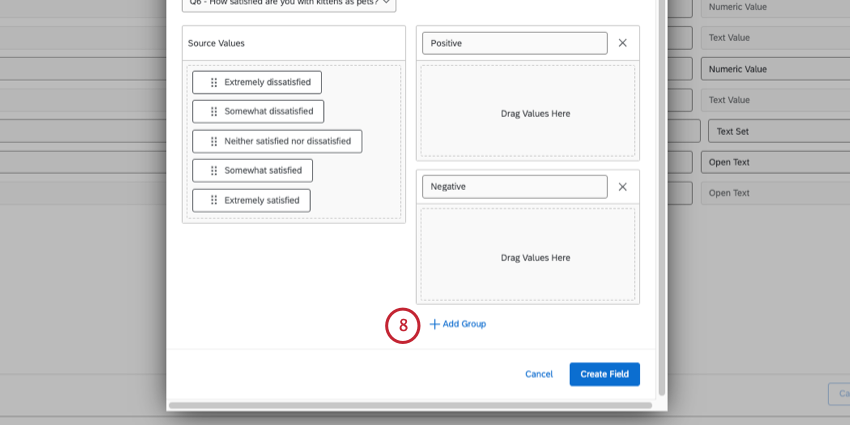Click drag handle of Somewhat satisfied
Screen dimensions: 850x425
coord(214,170)
